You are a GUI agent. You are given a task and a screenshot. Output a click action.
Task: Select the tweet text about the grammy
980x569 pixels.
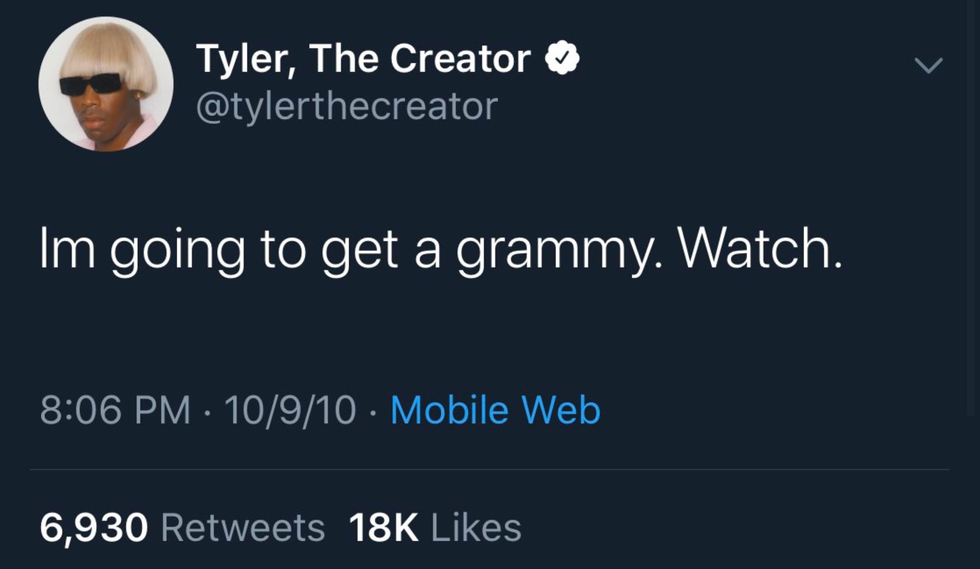pyautogui.click(x=440, y=252)
